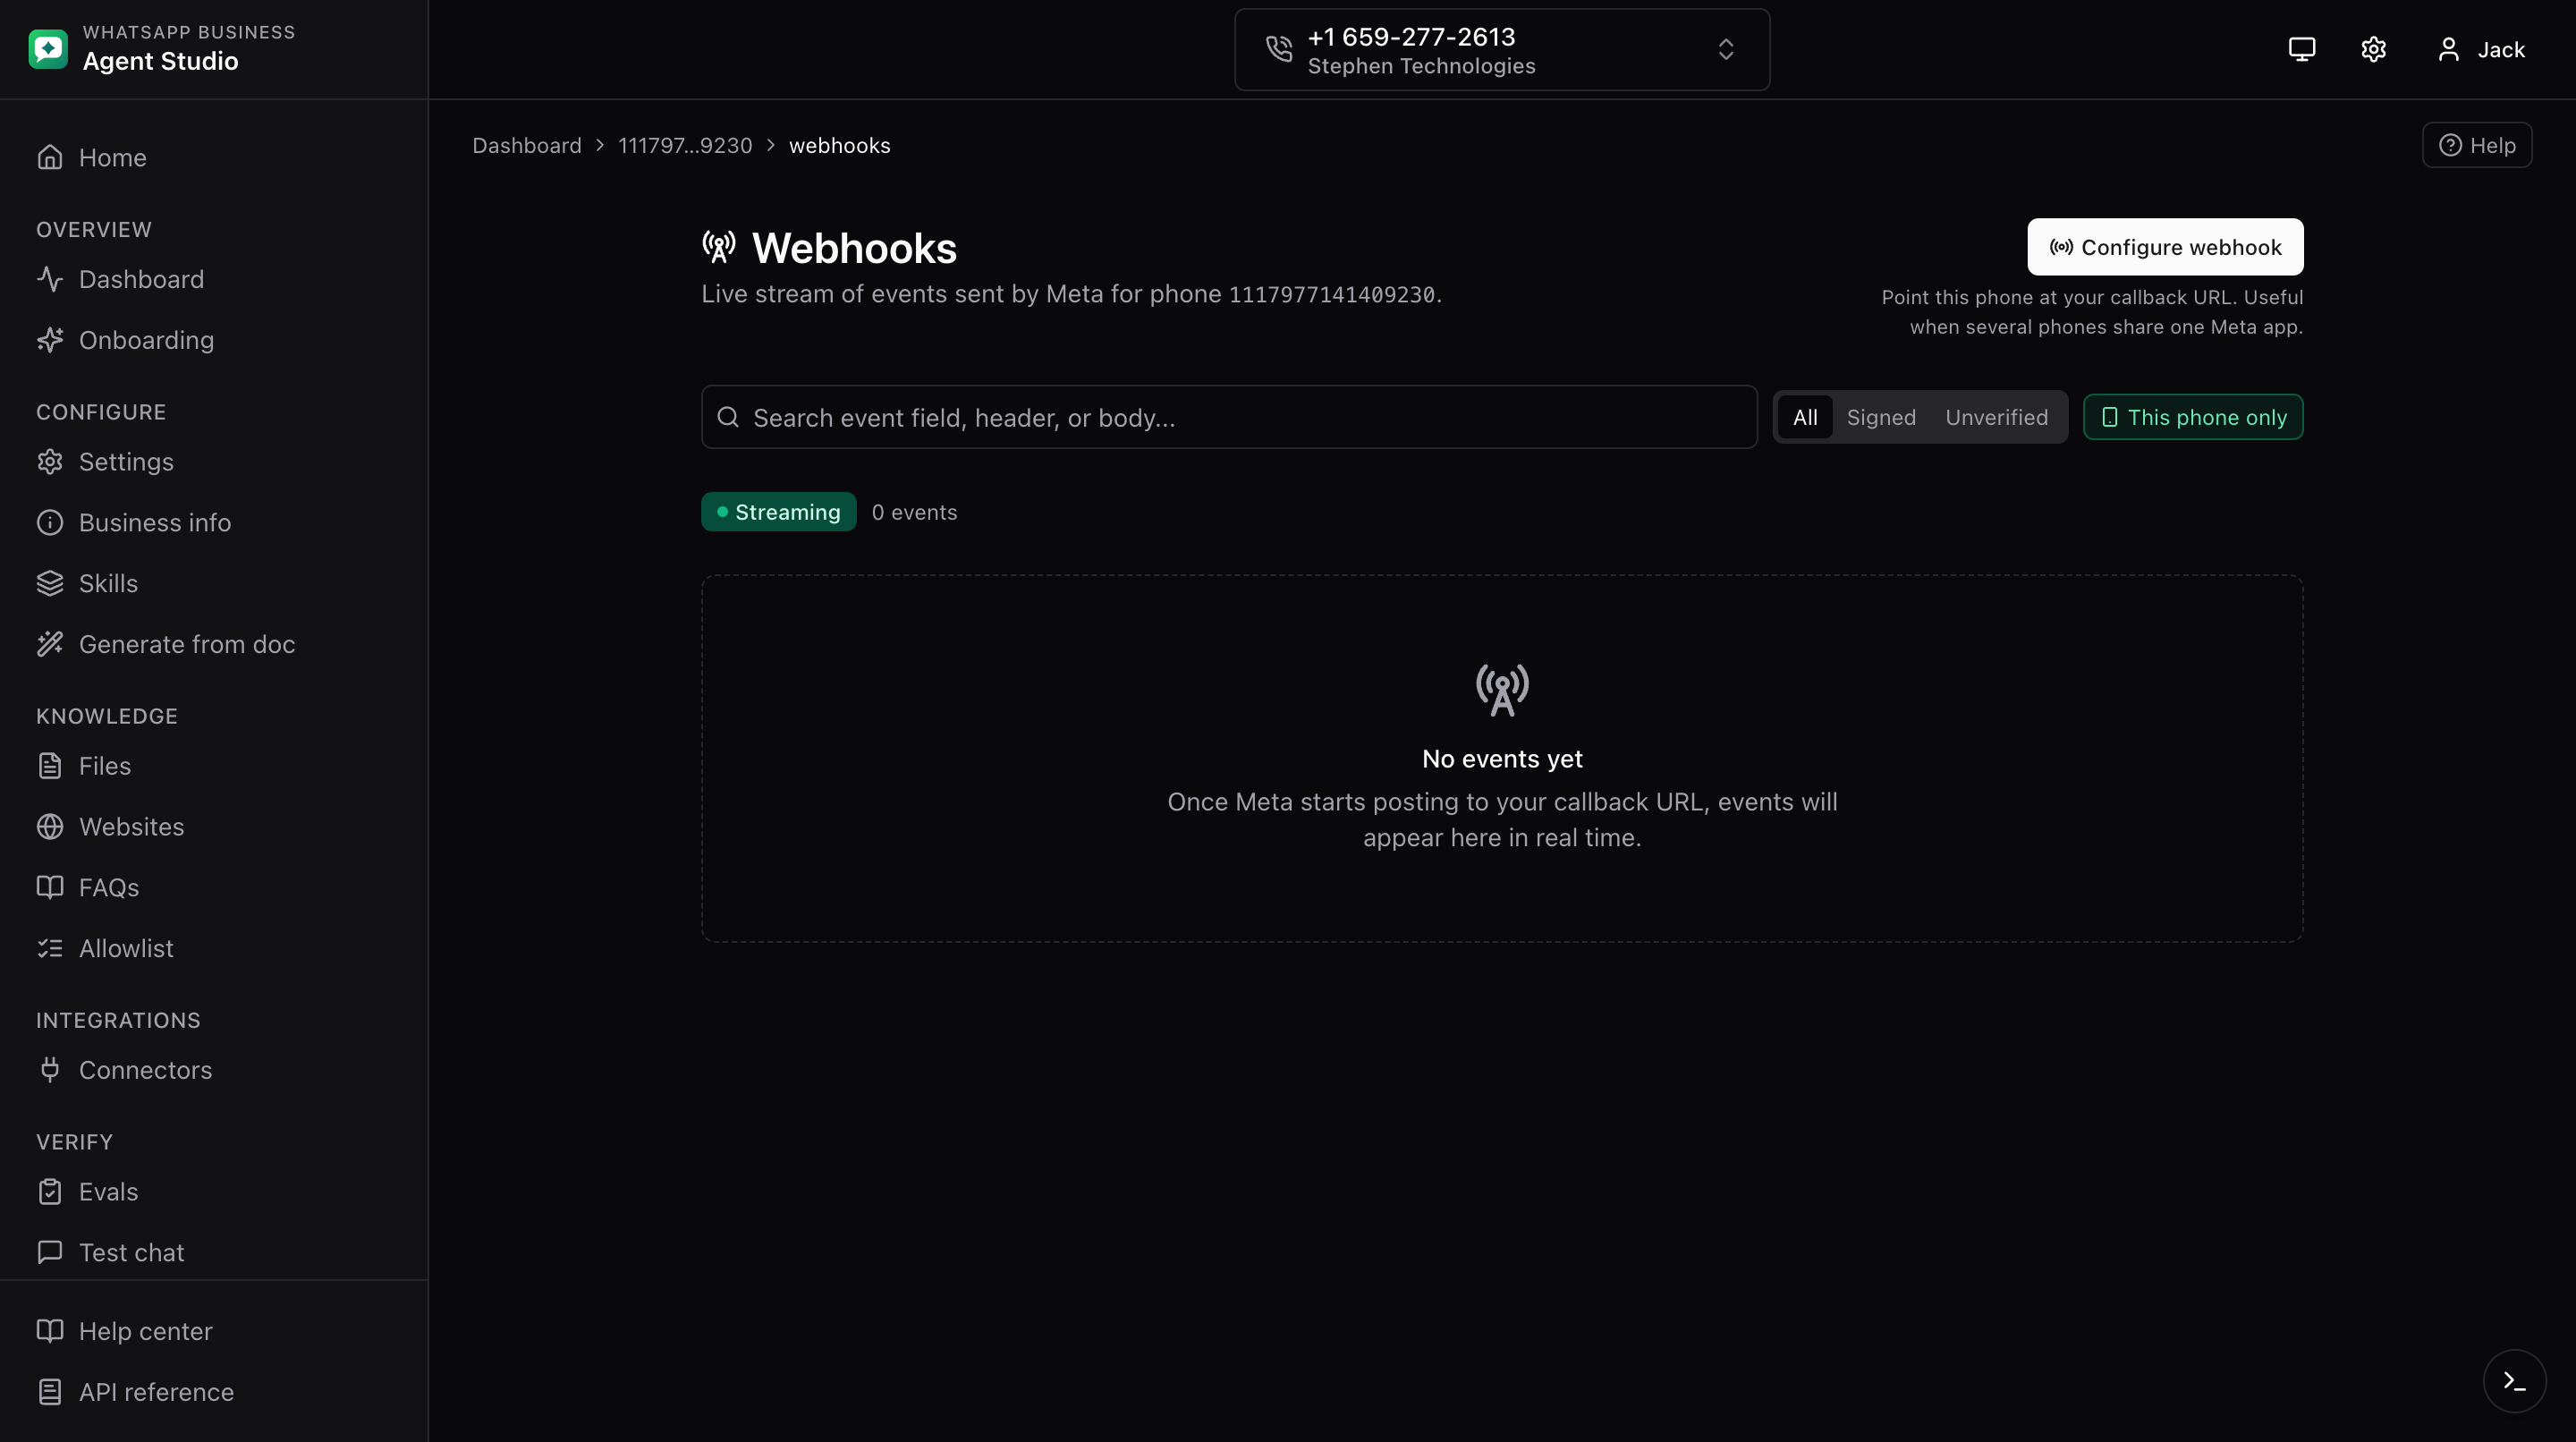Click the 0 events counter text
This screenshot has width=2576, height=1442.
tap(914, 512)
